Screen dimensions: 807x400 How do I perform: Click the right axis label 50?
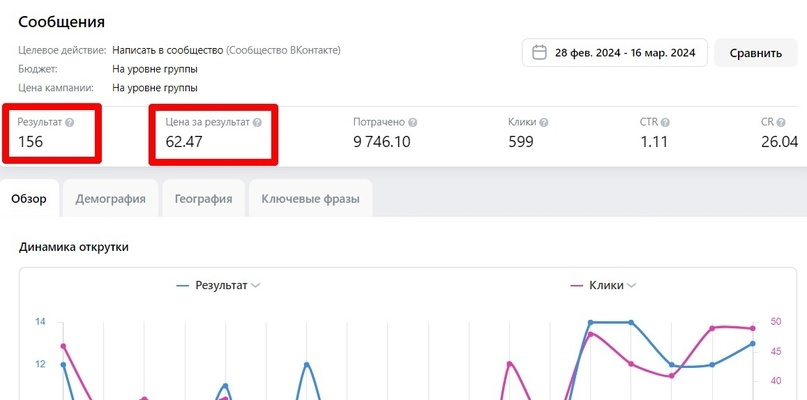pos(776,322)
